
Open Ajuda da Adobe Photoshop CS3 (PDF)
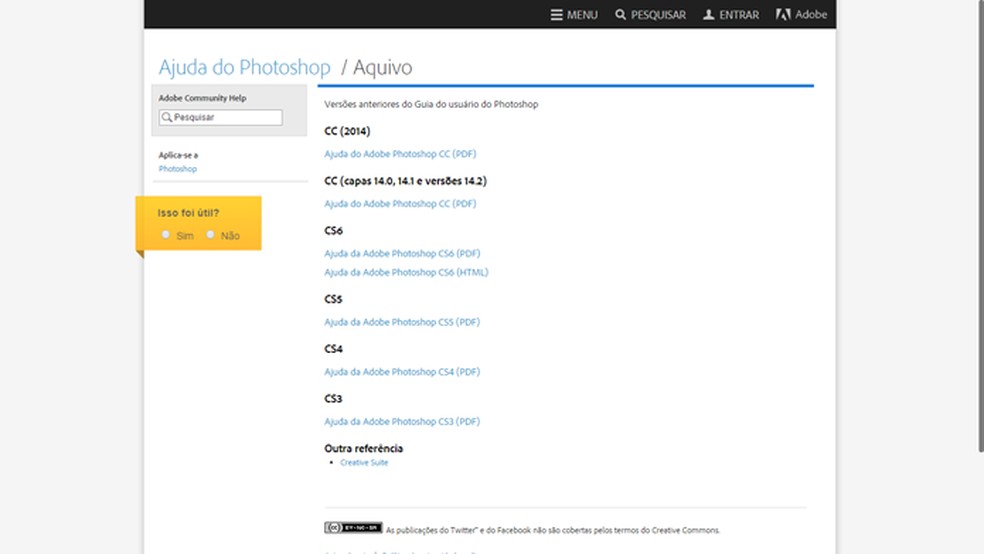tap(402, 422)
